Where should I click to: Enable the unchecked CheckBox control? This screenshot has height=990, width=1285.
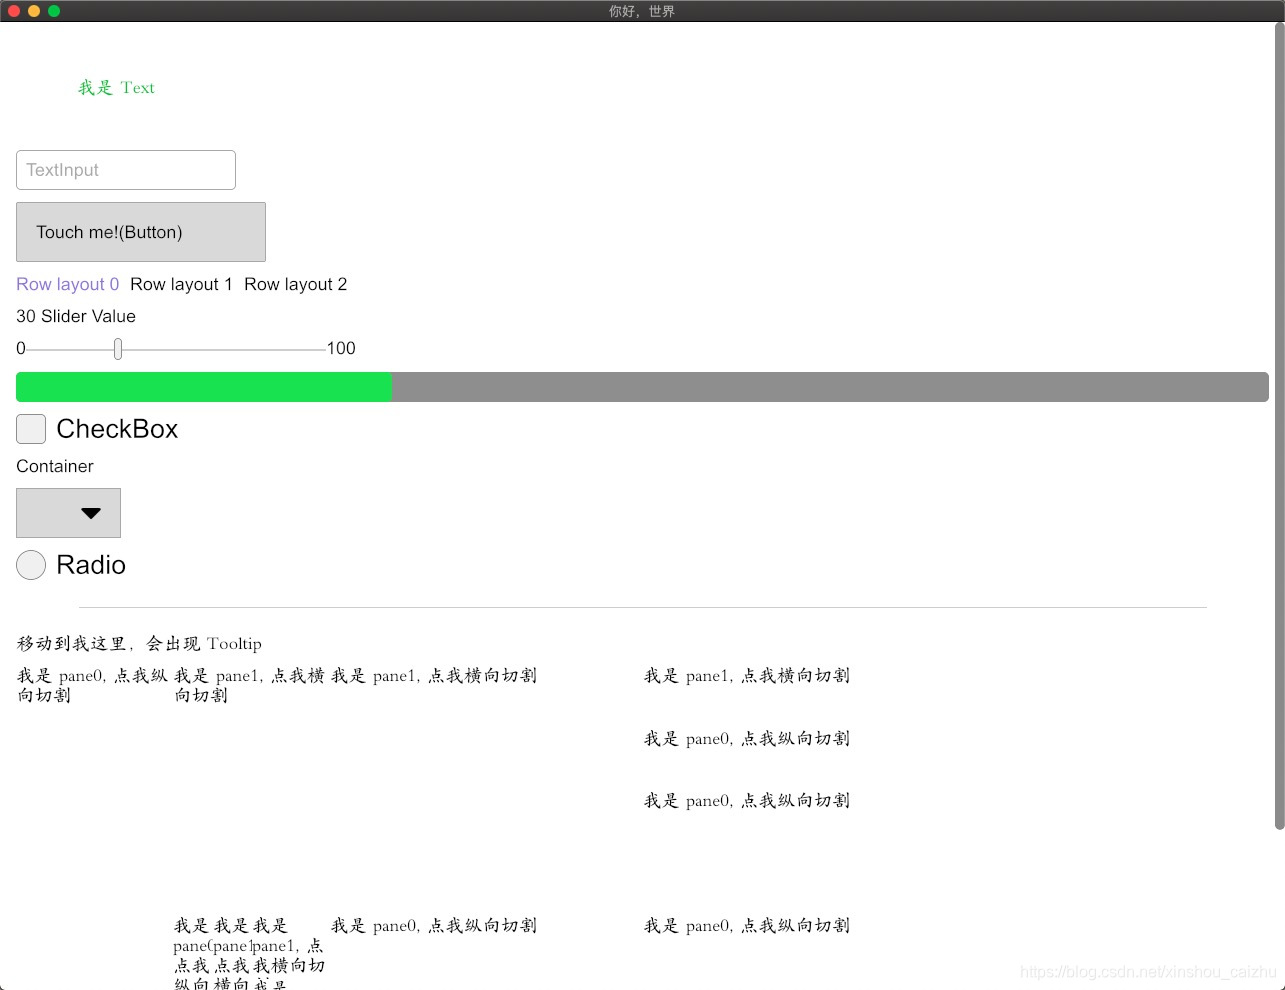30,428
